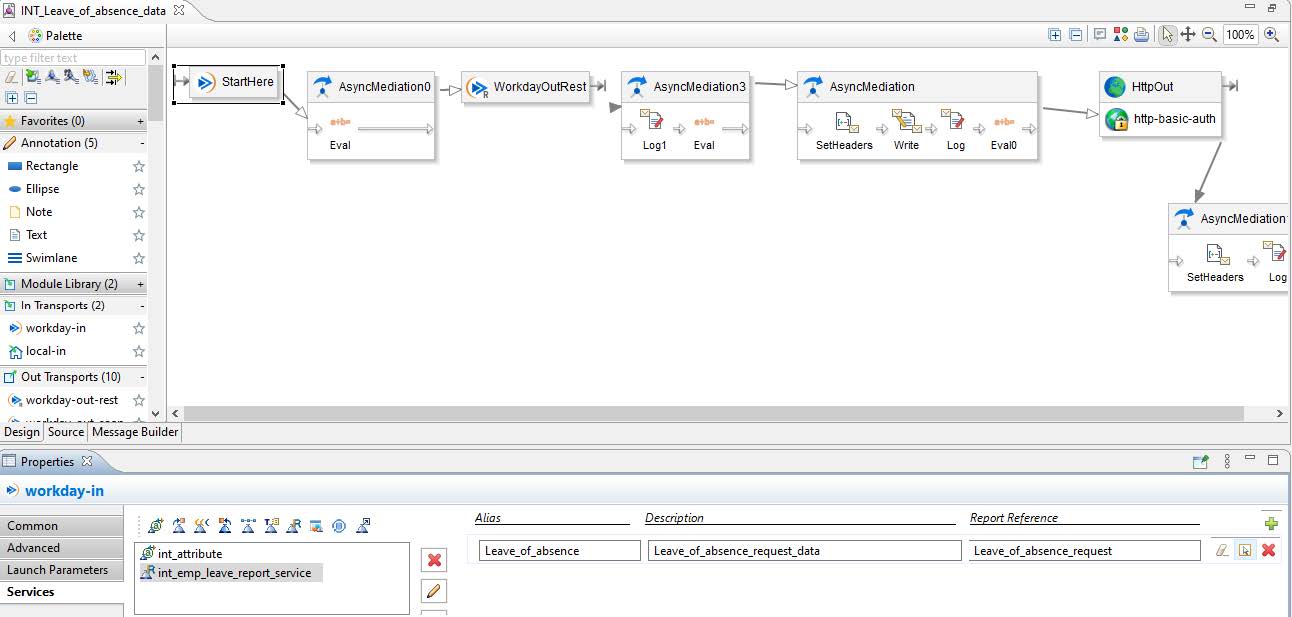Click the Zoom Out magnifier icon
This screenshot has height=617, width=1292.
[1209, 34]
